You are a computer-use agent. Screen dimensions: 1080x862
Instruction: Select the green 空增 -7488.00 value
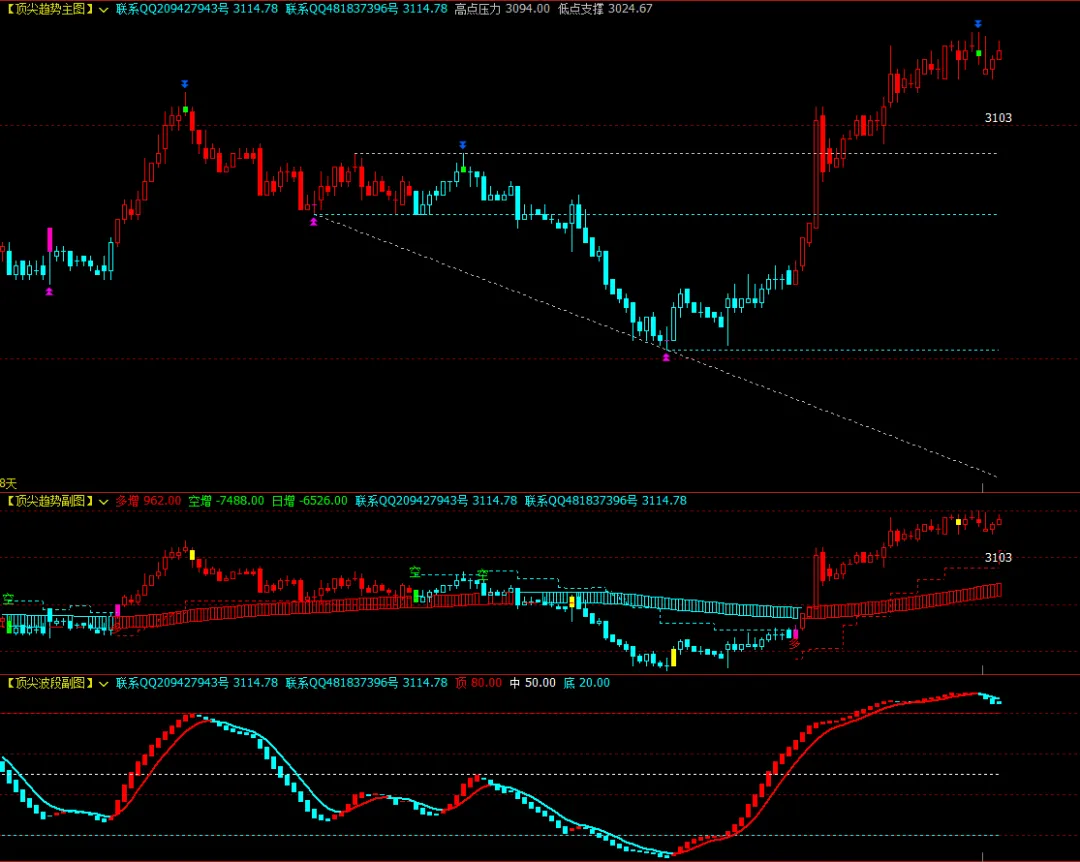pos(226,501)
